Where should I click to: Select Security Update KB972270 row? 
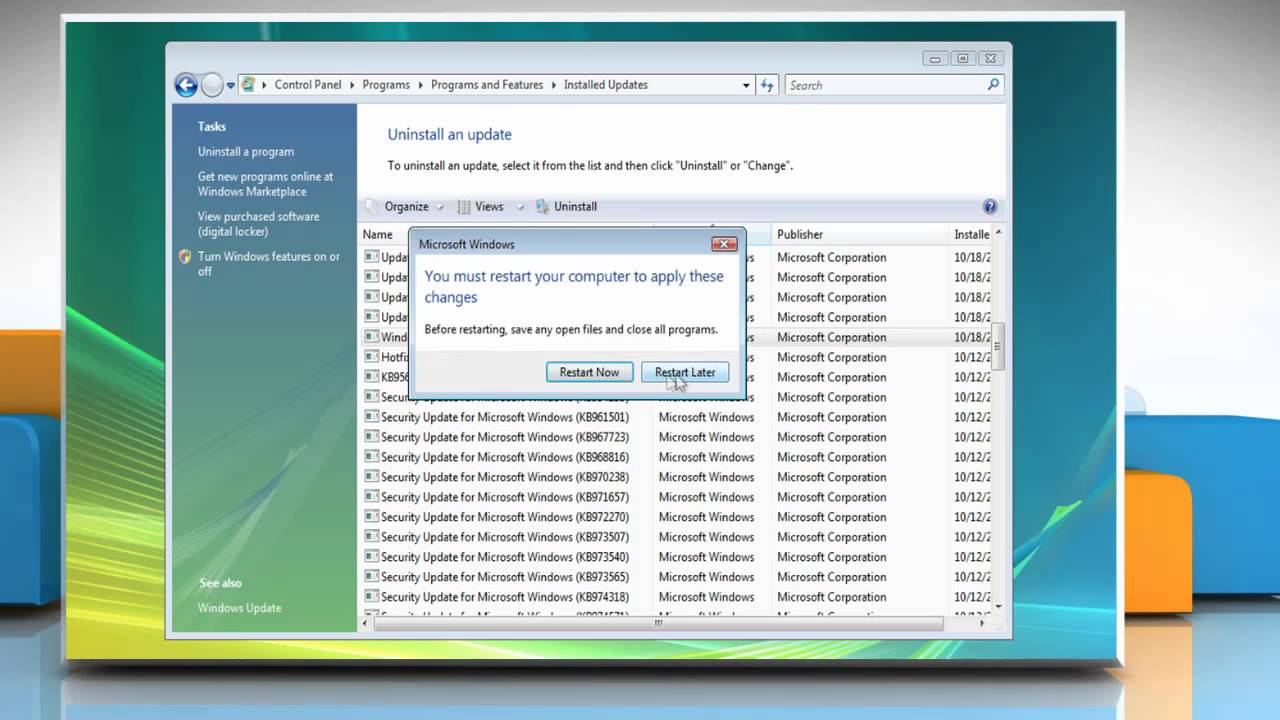click(676, 517)
